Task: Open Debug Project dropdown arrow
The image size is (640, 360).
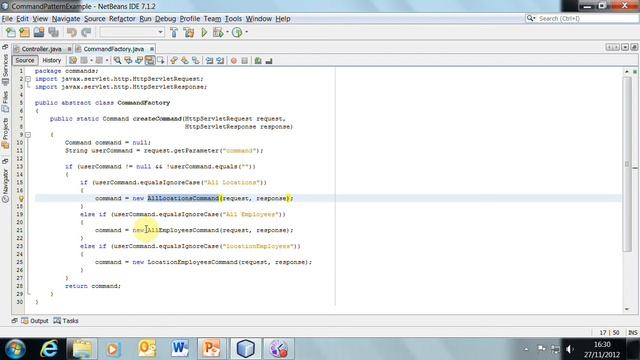Action: [x=227, y=32]
